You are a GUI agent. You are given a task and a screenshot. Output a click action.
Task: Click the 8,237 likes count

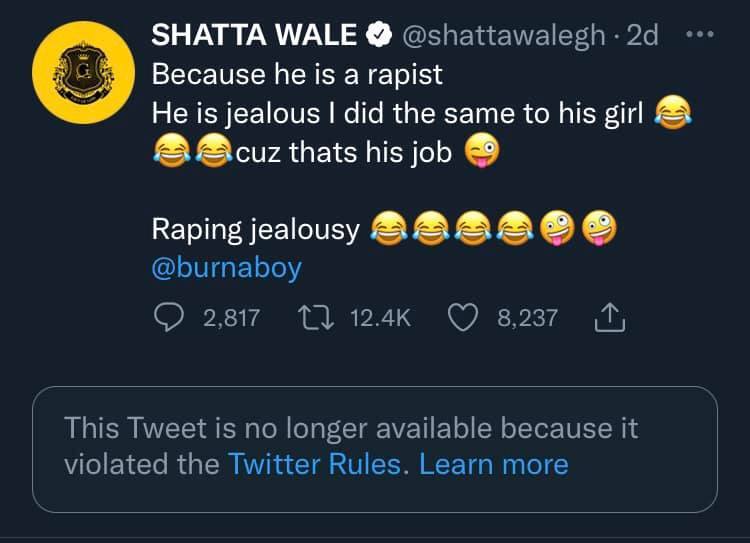point(527,318)
